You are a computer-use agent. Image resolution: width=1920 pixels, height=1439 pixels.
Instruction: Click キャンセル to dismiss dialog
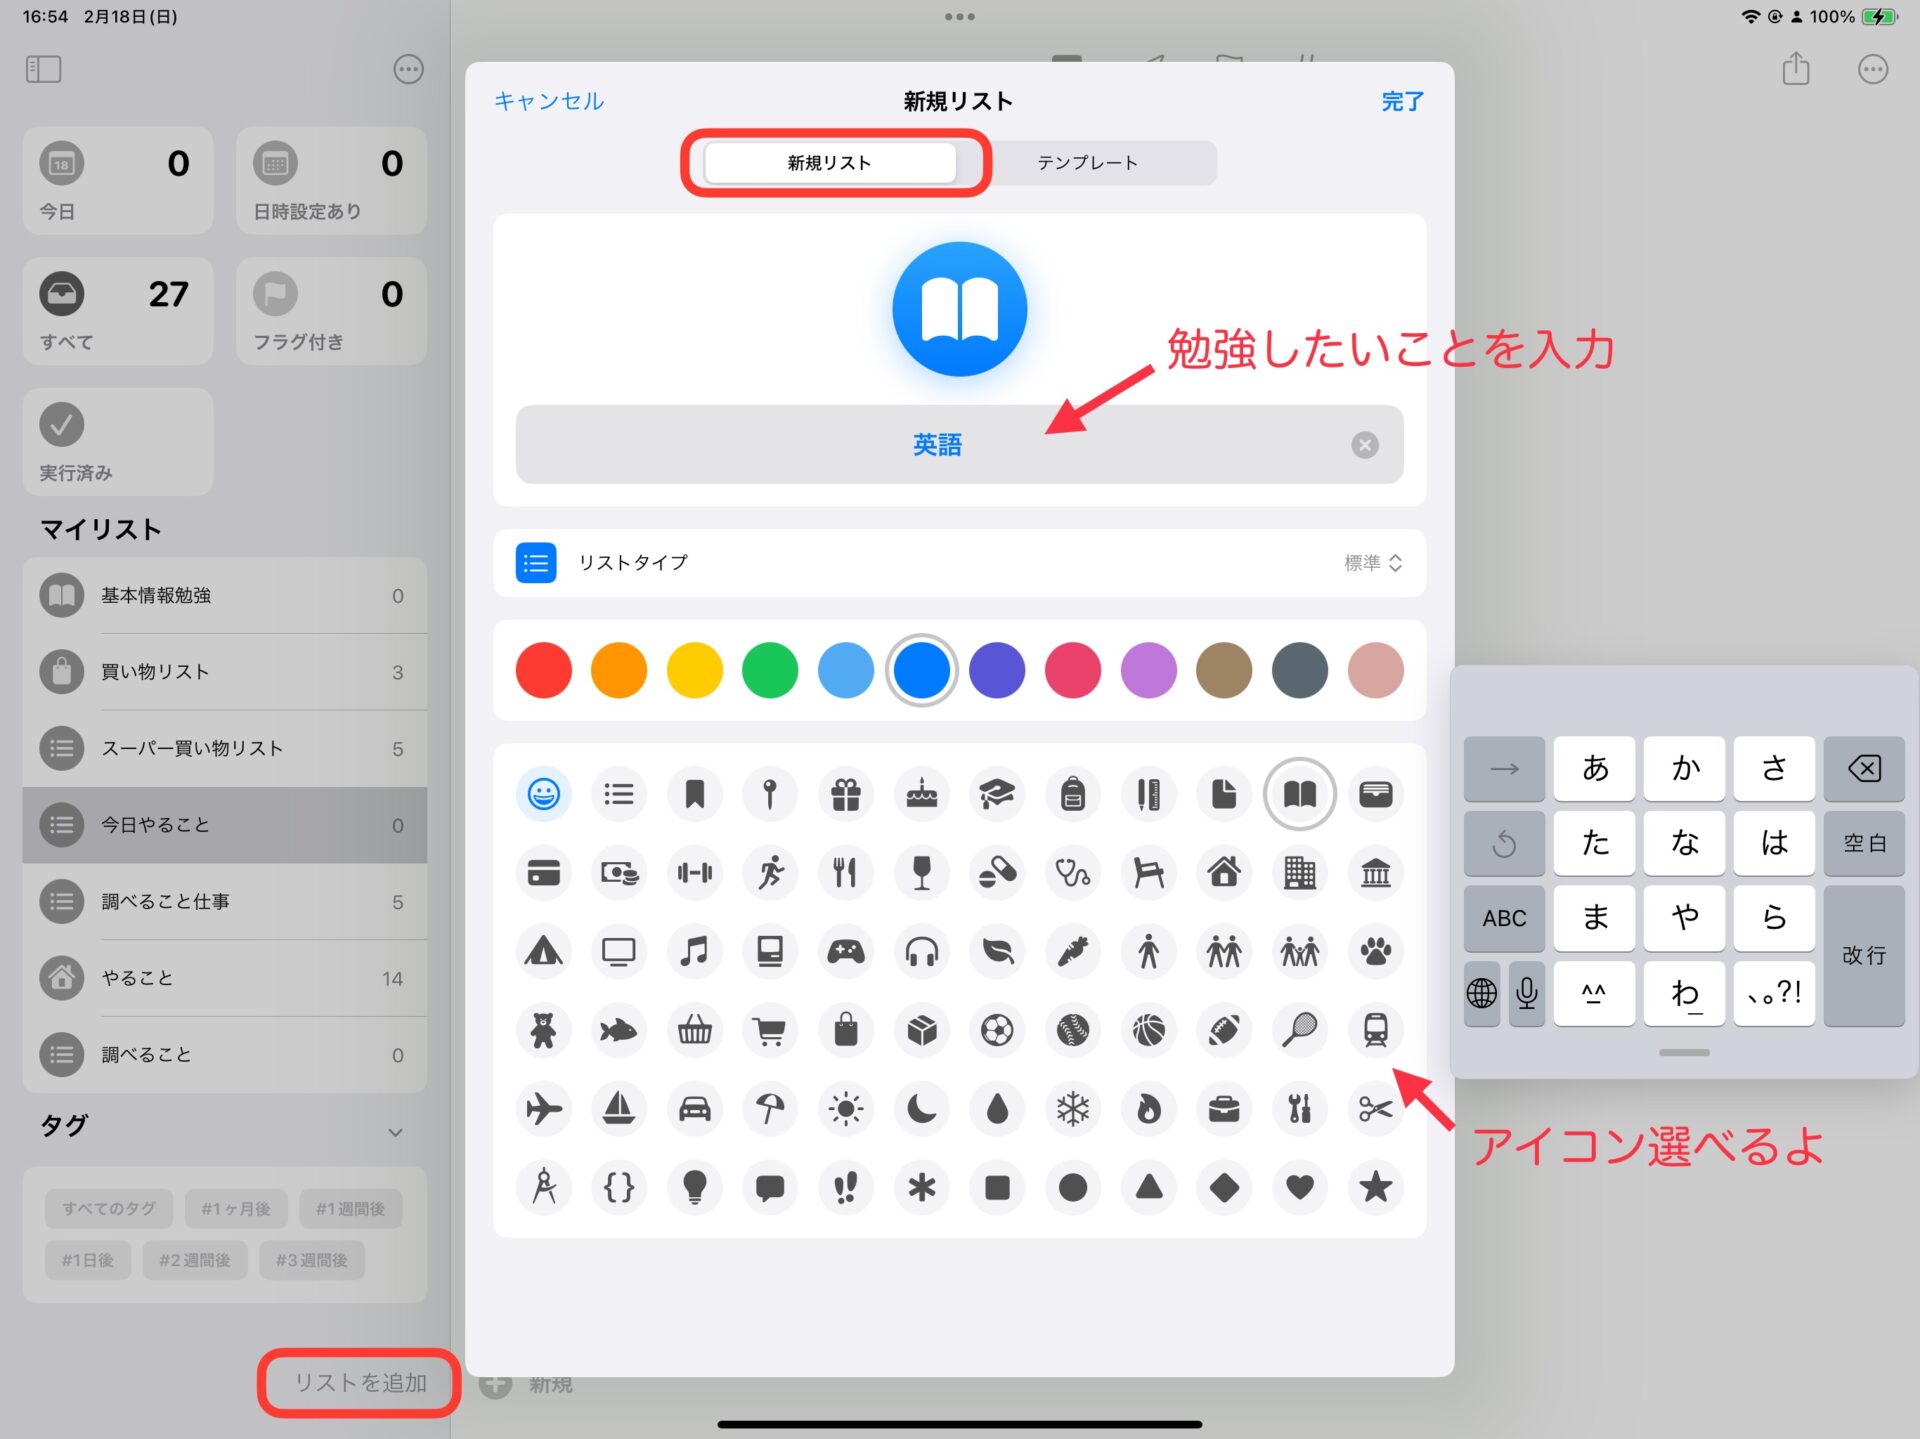(549, 101)
